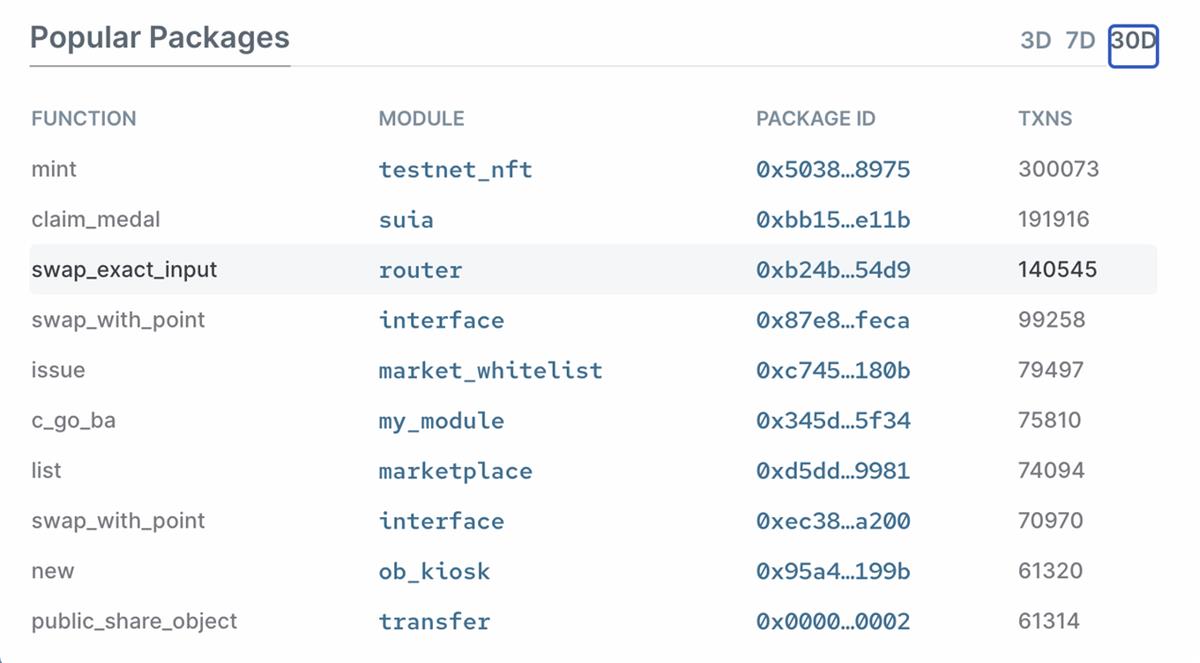Open package ID 0xbb15…e11b
Screen dimensions: 1200x663
point(833,220)
